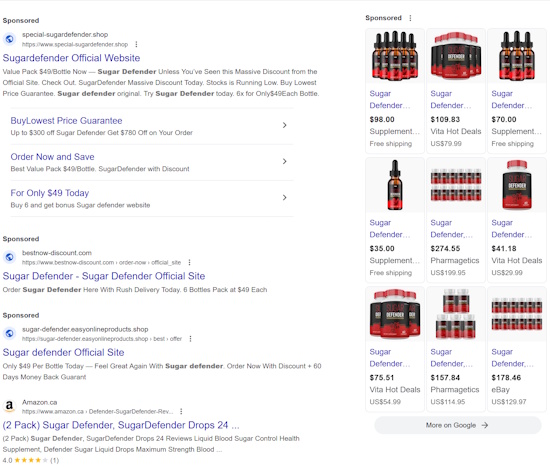Image resolution: width=550 pixels, height=469 pixels.
Task: Click Sugar Defender title of $157.84 product
Action: pyautogui.click(x=451, y=358)
